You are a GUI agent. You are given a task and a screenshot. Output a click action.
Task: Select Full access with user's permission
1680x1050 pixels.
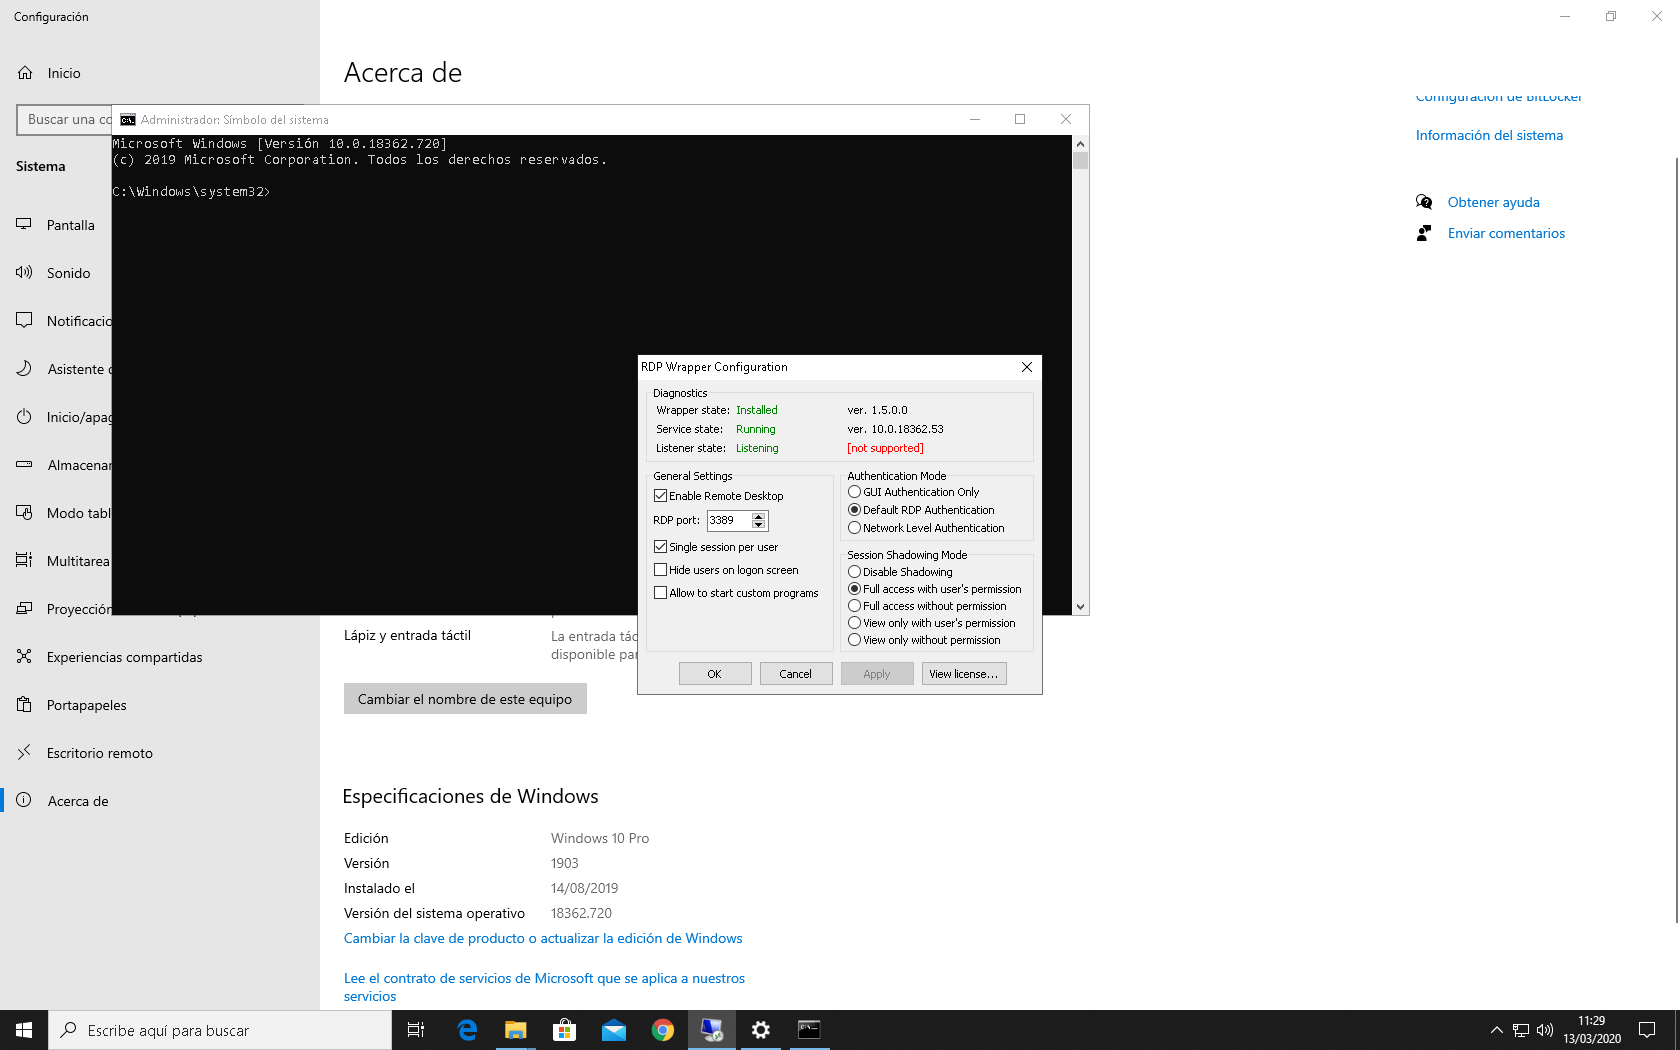854,589
